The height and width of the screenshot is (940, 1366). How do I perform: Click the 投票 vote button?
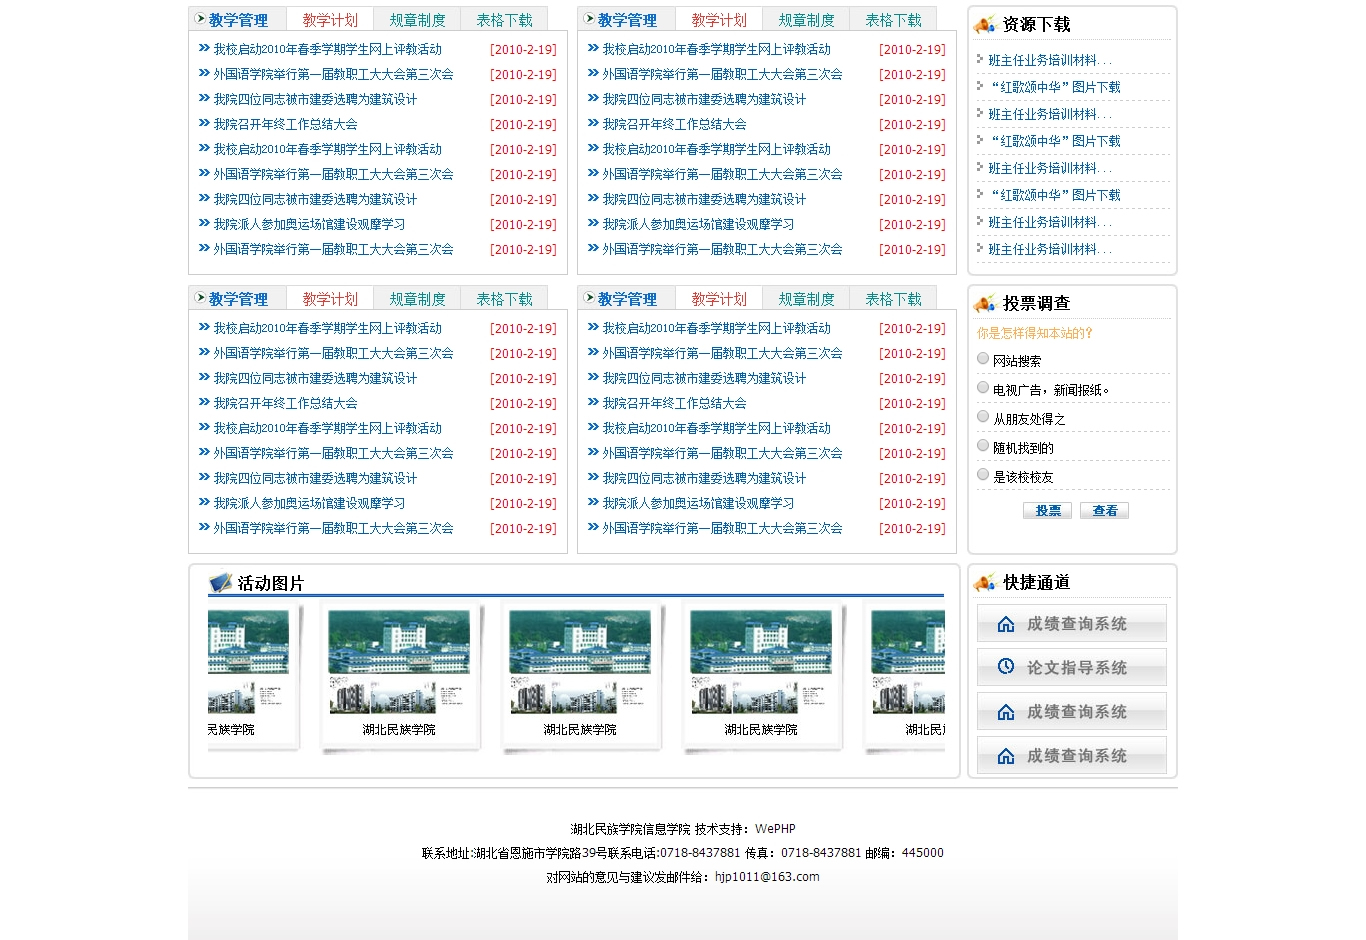pyautogui.click(x=1048, y=511)
